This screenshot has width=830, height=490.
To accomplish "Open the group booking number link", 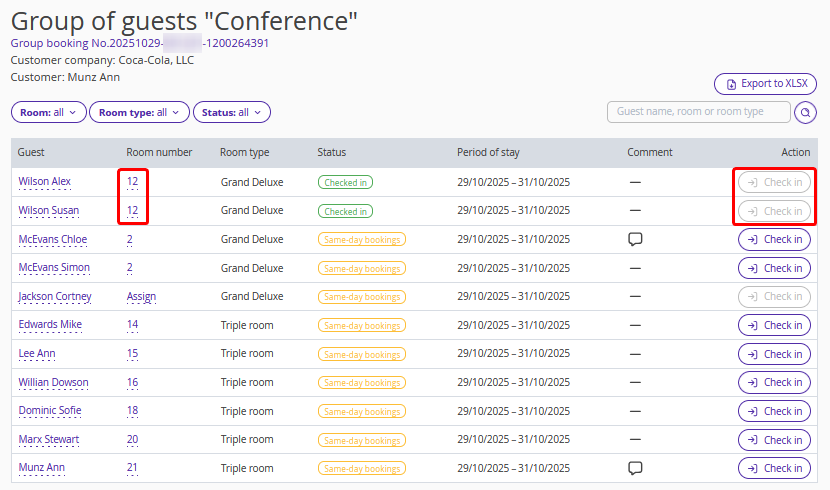I will click(139, 43).
